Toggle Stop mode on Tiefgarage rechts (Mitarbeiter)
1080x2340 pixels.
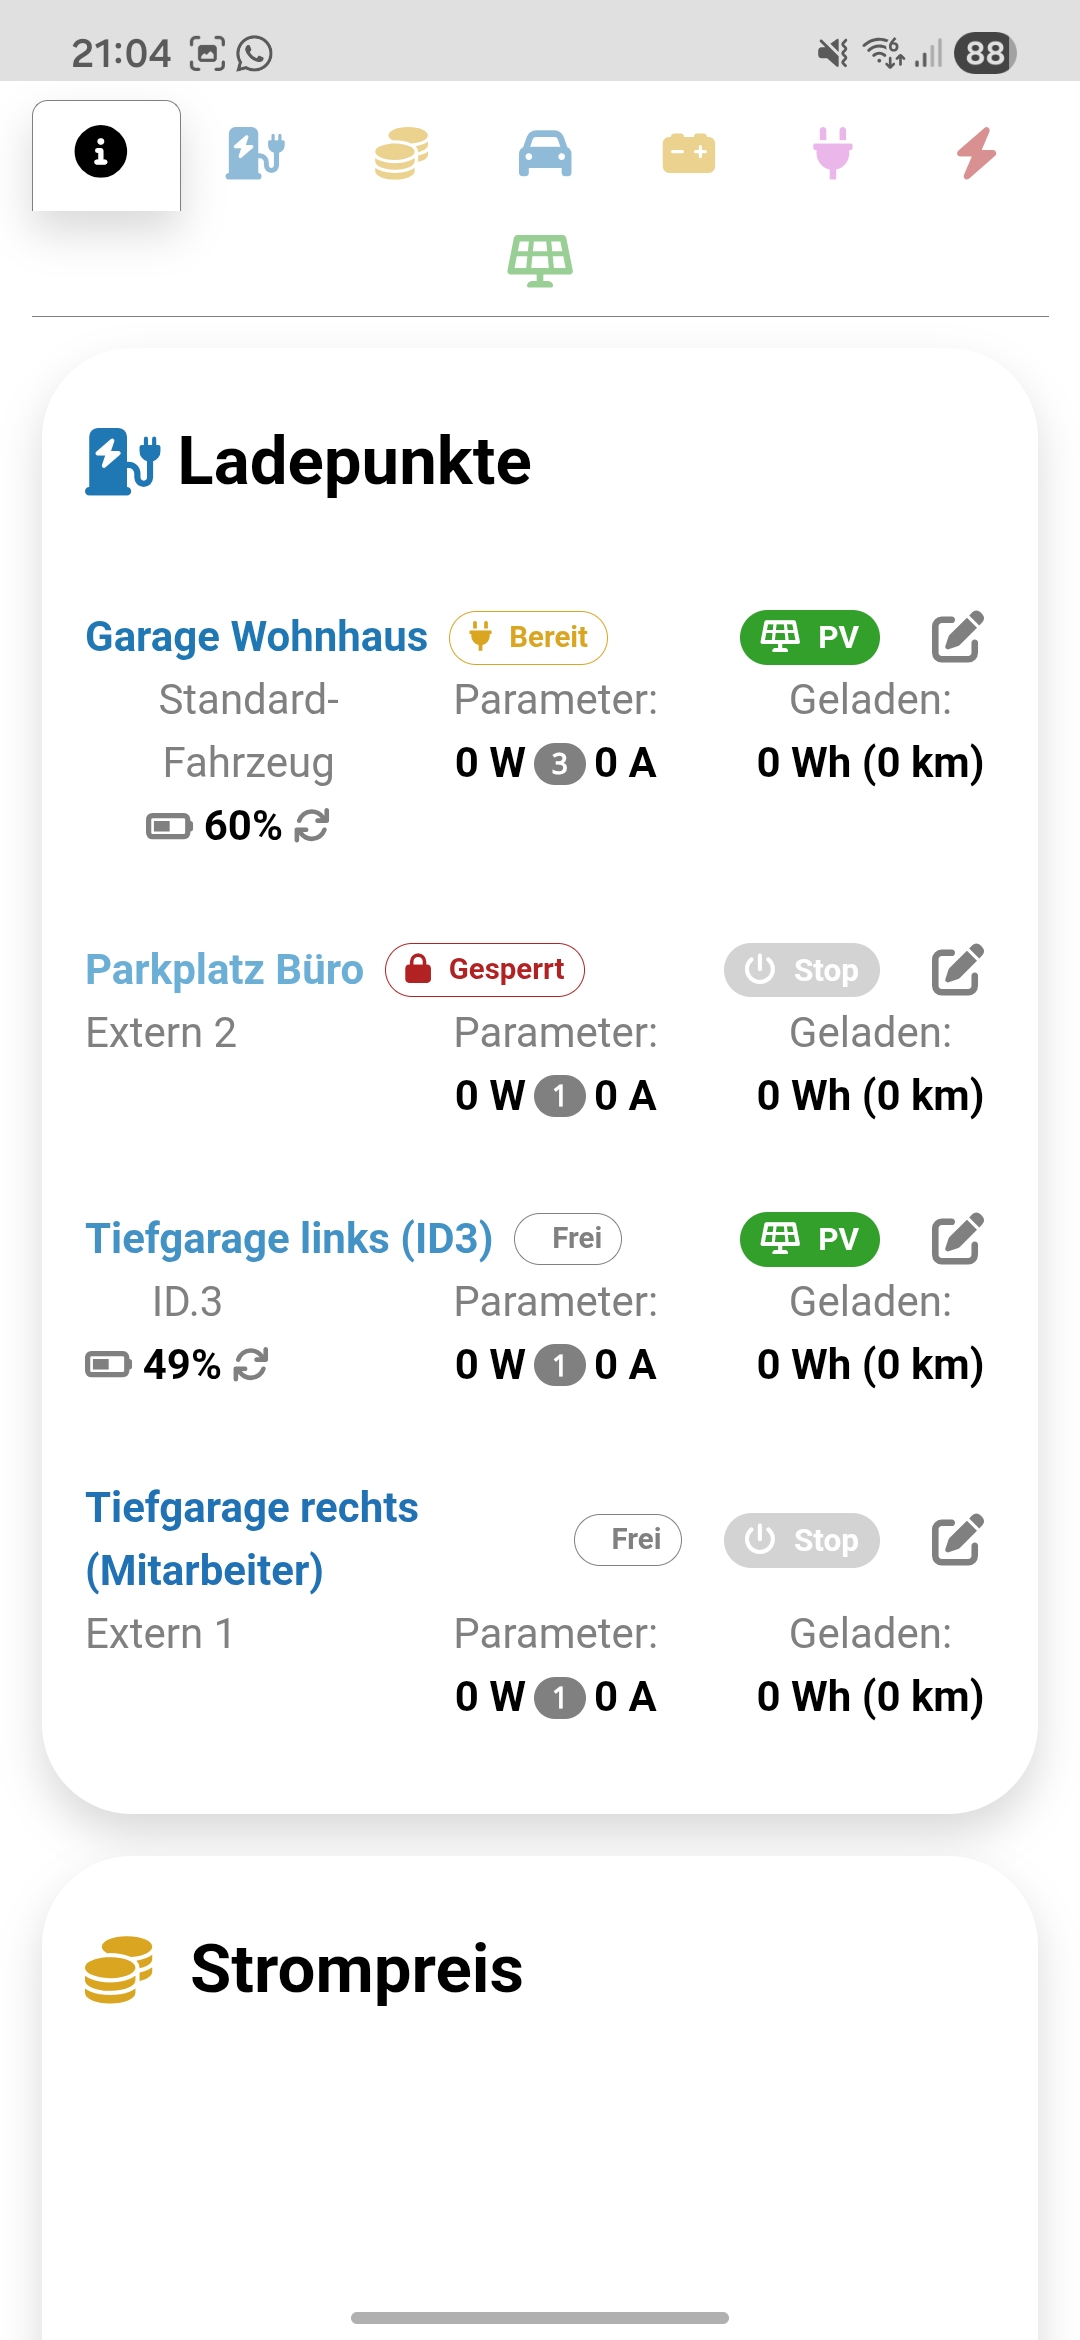point(801,1540)
